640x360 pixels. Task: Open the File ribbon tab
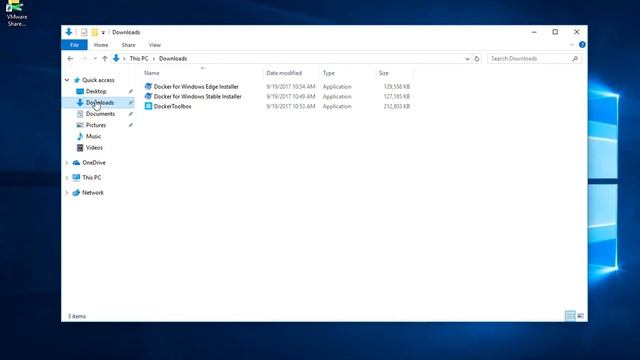click(74, 45)
